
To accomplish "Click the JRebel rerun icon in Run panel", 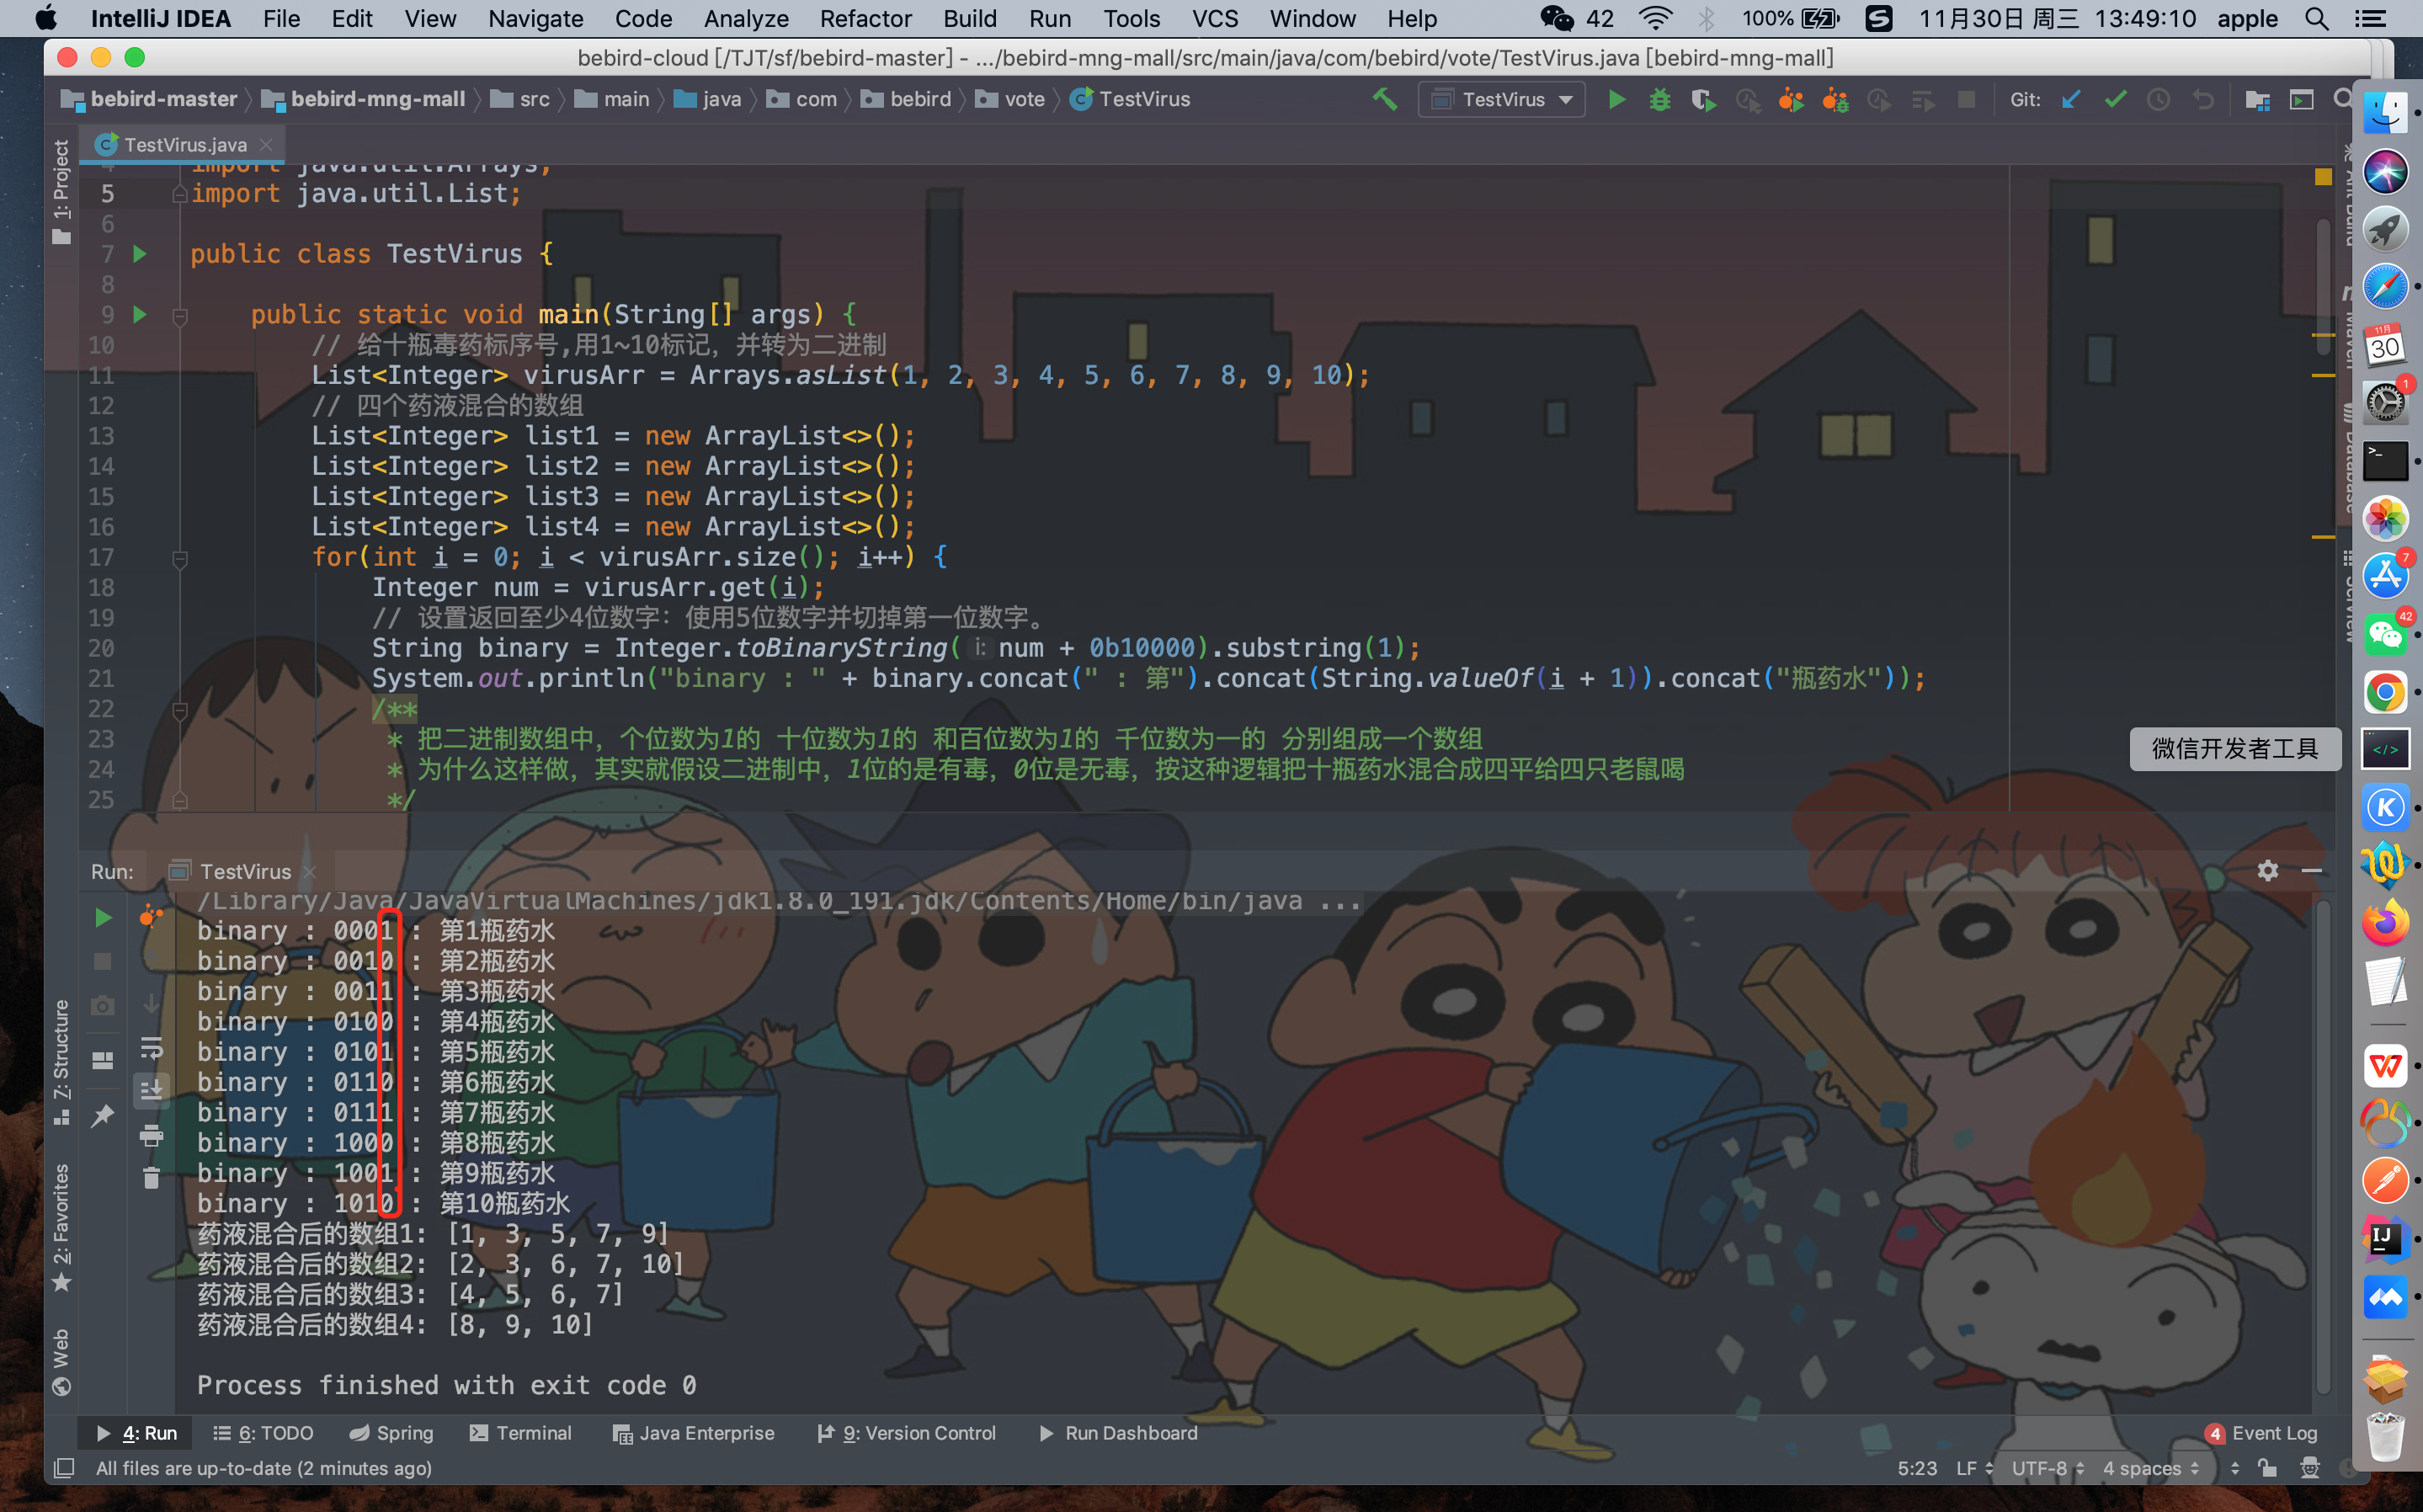I will 151,915.
